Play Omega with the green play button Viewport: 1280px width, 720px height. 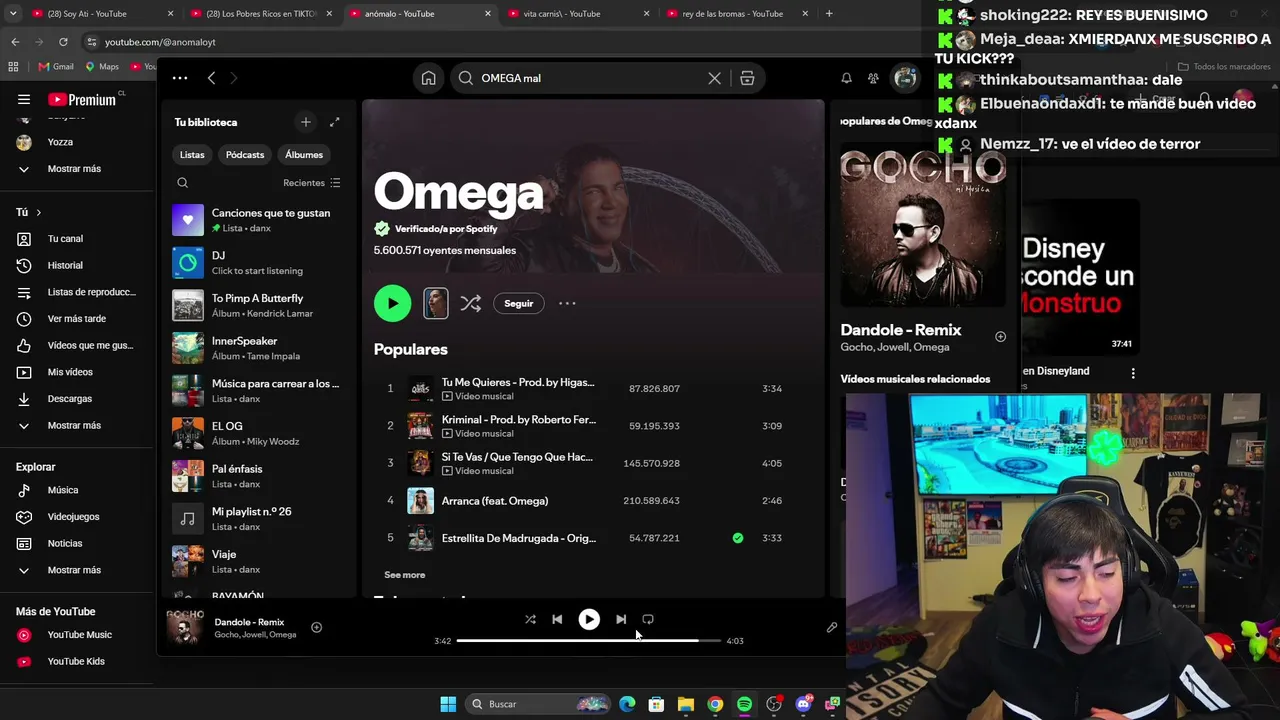pos(392,303)
